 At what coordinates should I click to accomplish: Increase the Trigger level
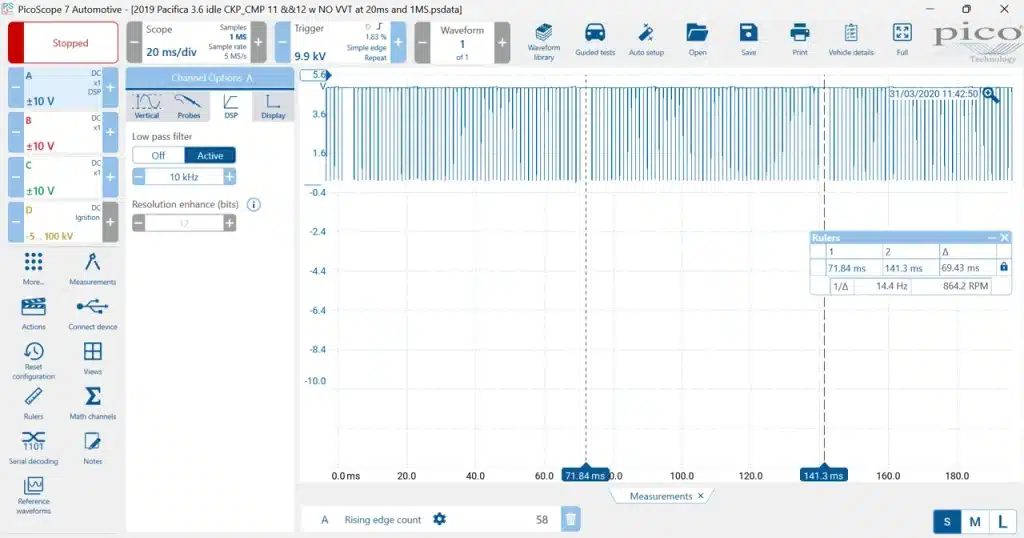click(x=398, y=42)
